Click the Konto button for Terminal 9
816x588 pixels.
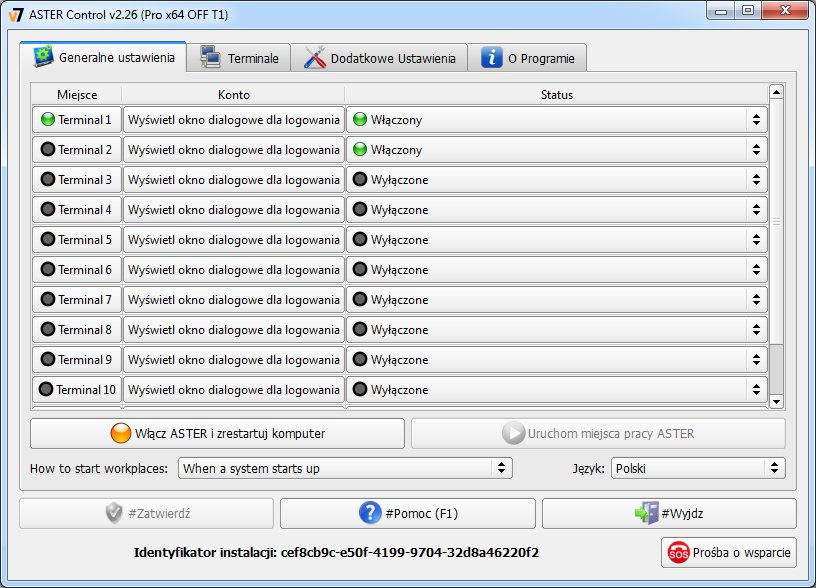tap(234, 360)
